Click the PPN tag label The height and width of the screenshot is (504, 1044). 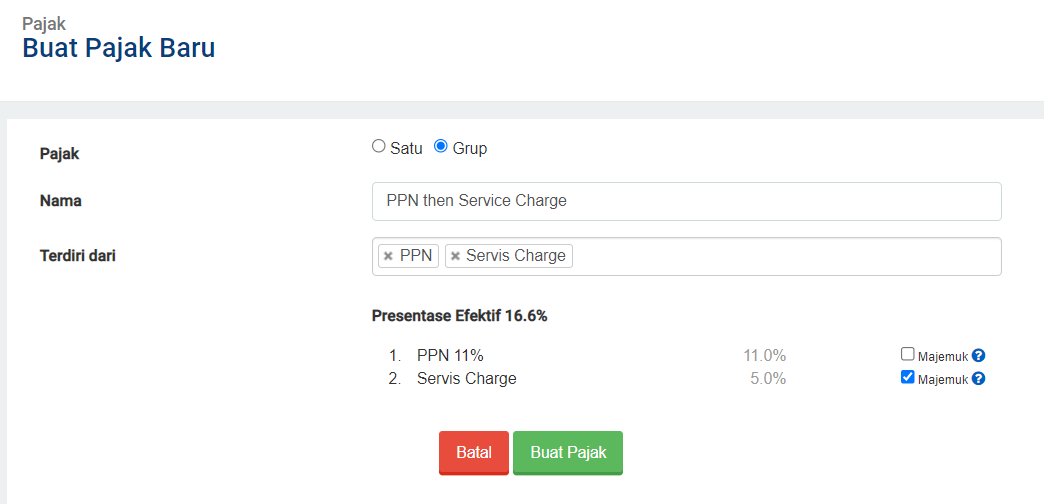click(x=416, y=256)
